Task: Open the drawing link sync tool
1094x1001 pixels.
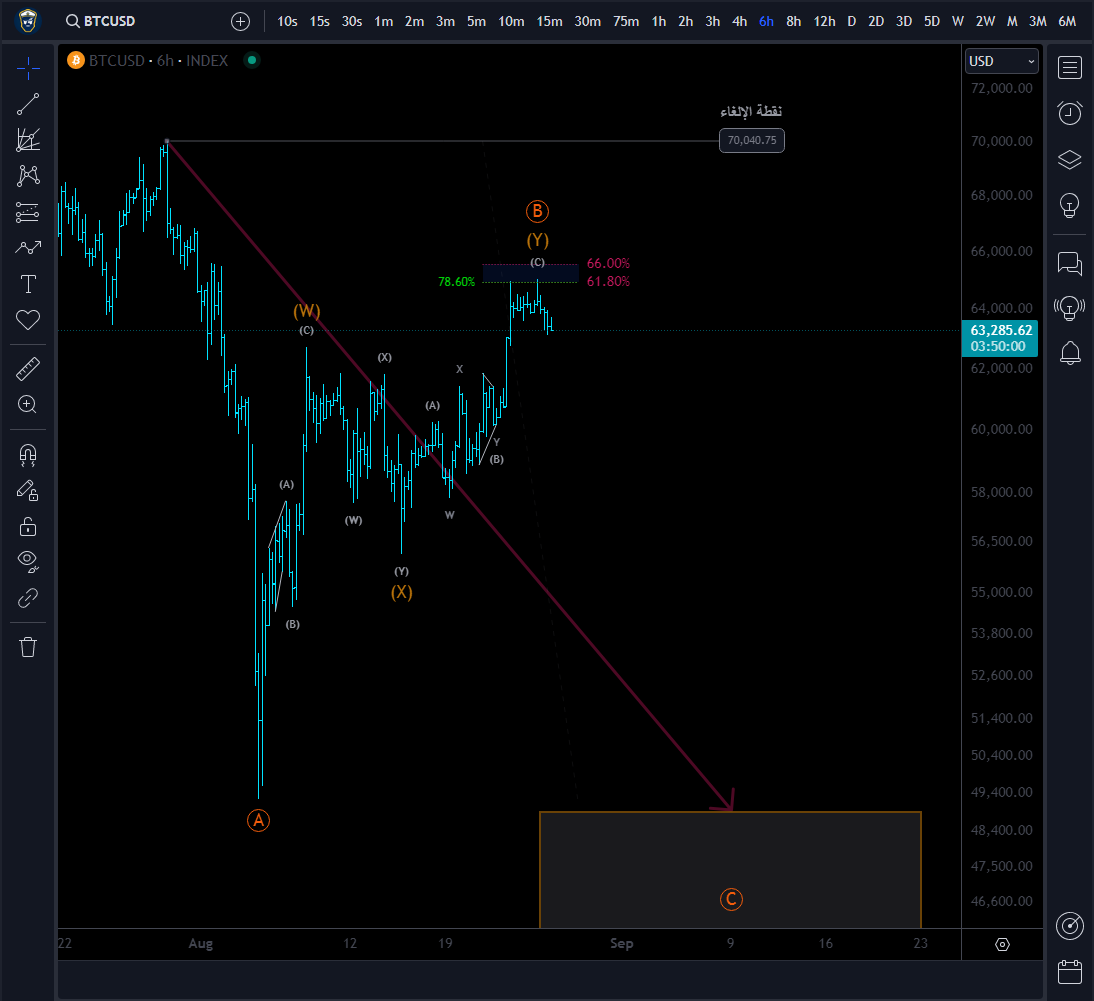Action: [28, 598]
